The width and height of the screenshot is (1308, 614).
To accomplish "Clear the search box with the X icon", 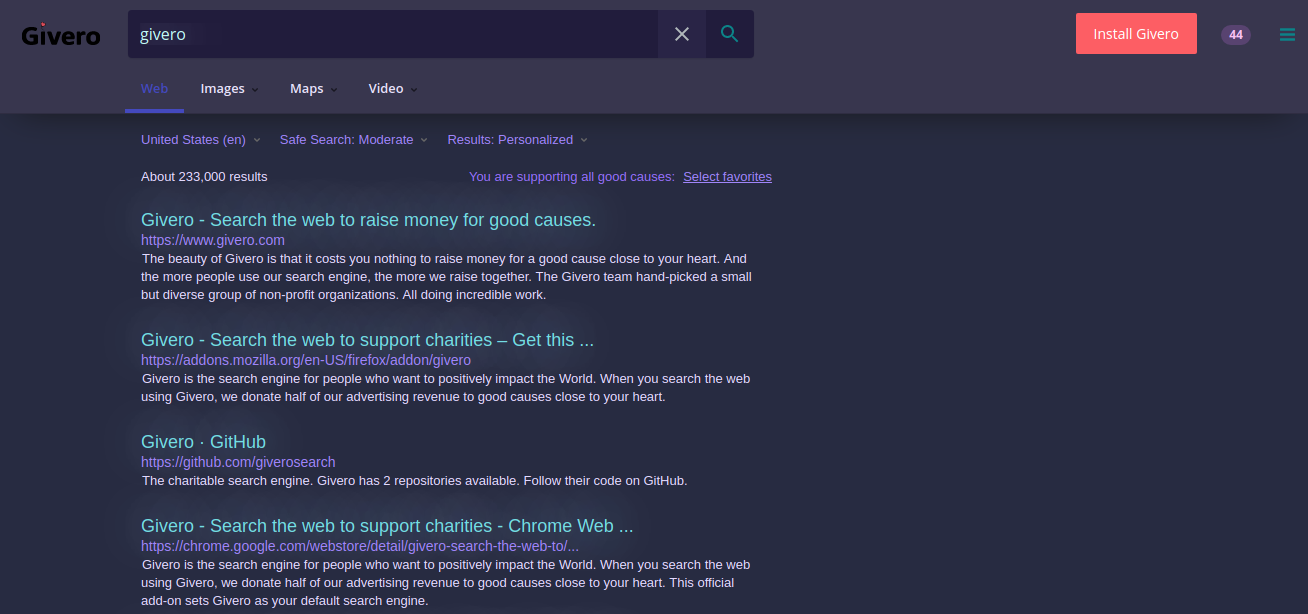I will (x=682, y=34).
